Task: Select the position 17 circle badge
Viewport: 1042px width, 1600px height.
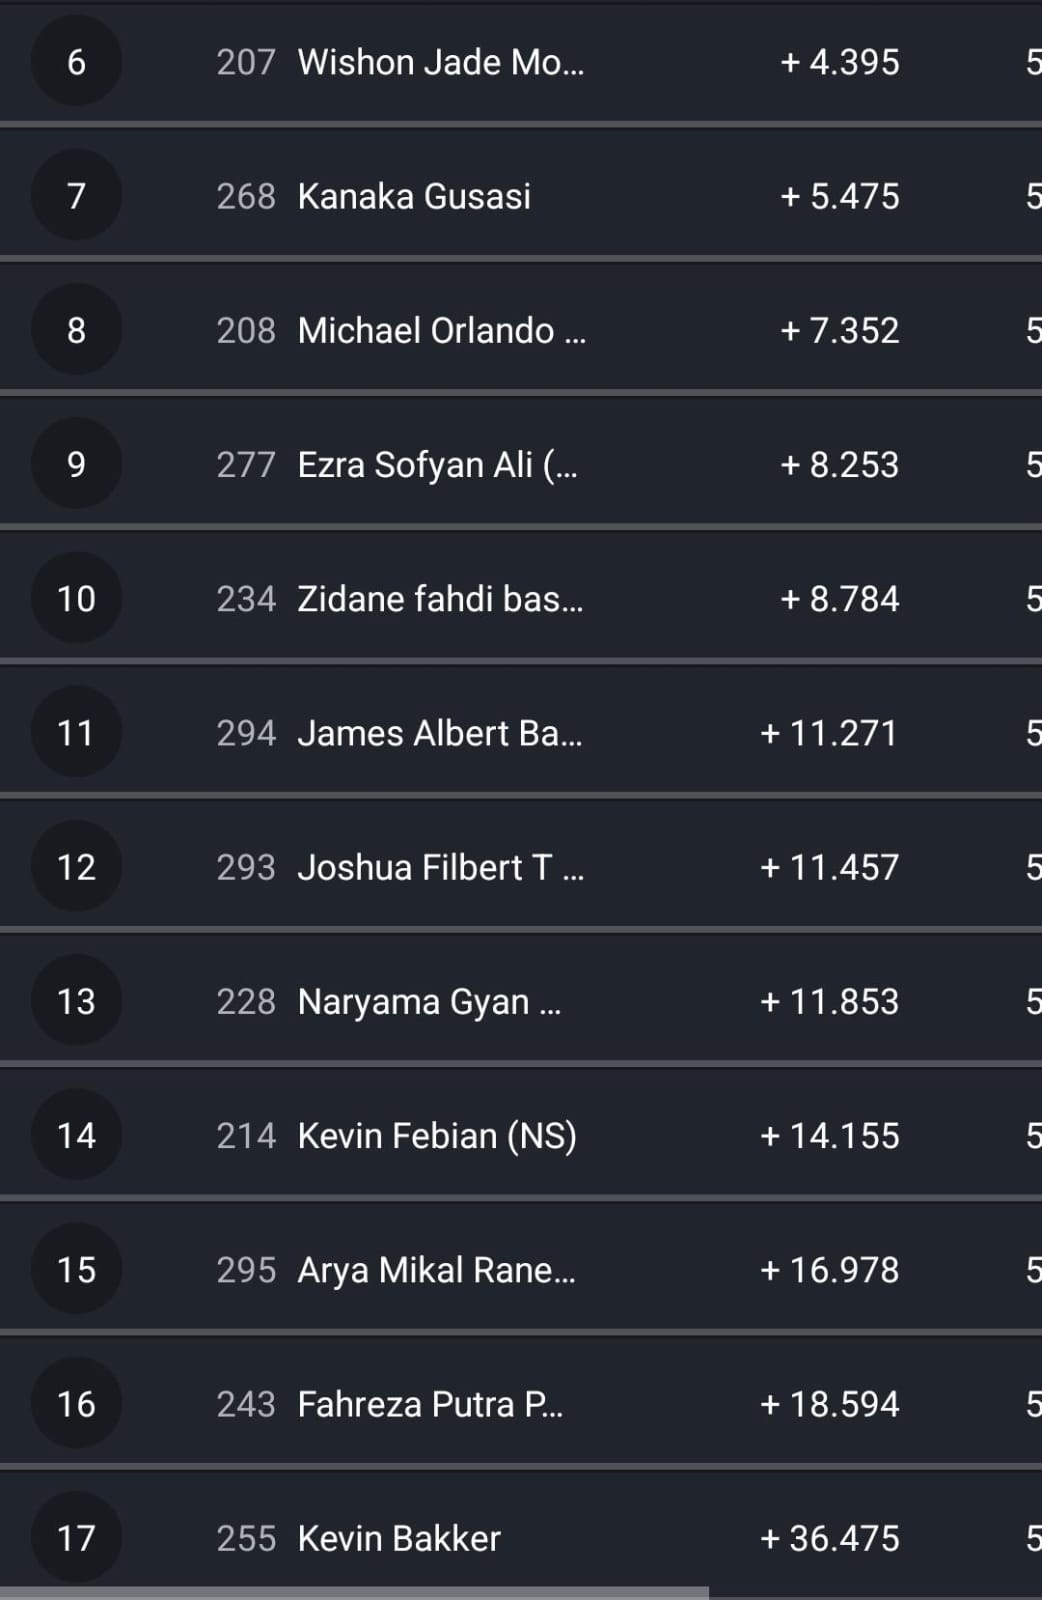Action: 76,1538
